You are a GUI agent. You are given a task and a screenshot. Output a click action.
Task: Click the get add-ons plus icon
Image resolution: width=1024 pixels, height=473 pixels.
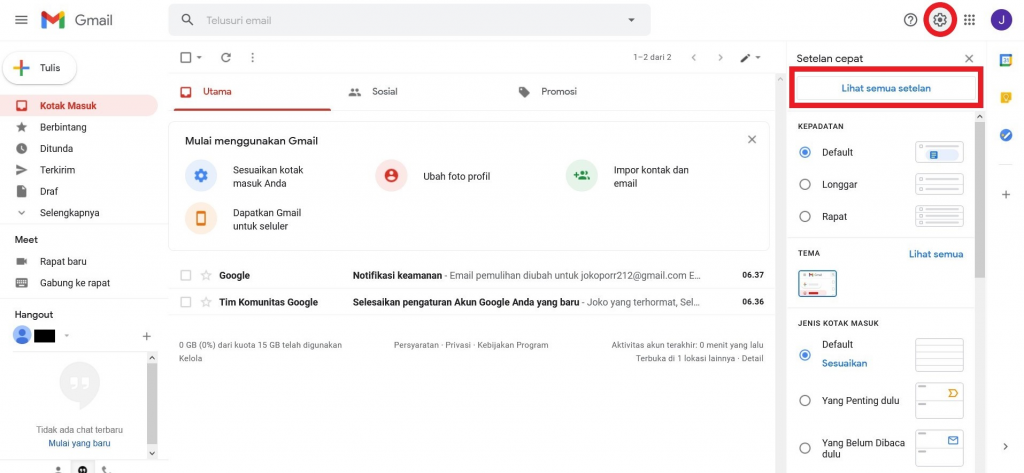[x=1006, y=195]
